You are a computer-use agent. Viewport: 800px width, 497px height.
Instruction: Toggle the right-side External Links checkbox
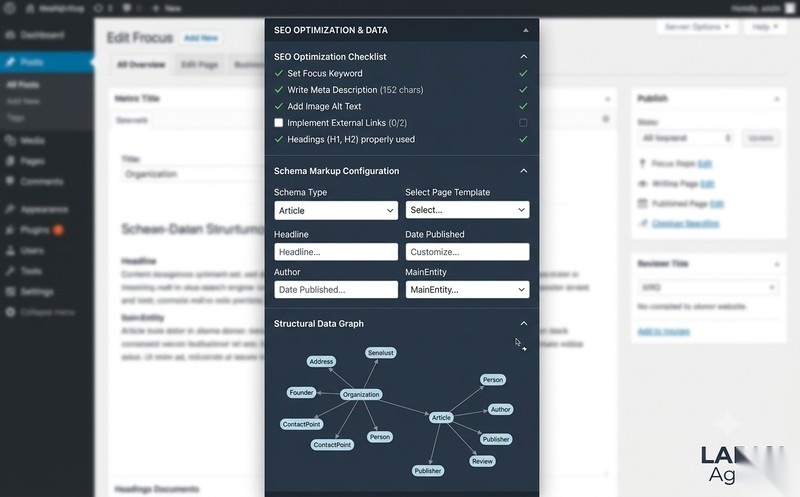pos(523,122)
